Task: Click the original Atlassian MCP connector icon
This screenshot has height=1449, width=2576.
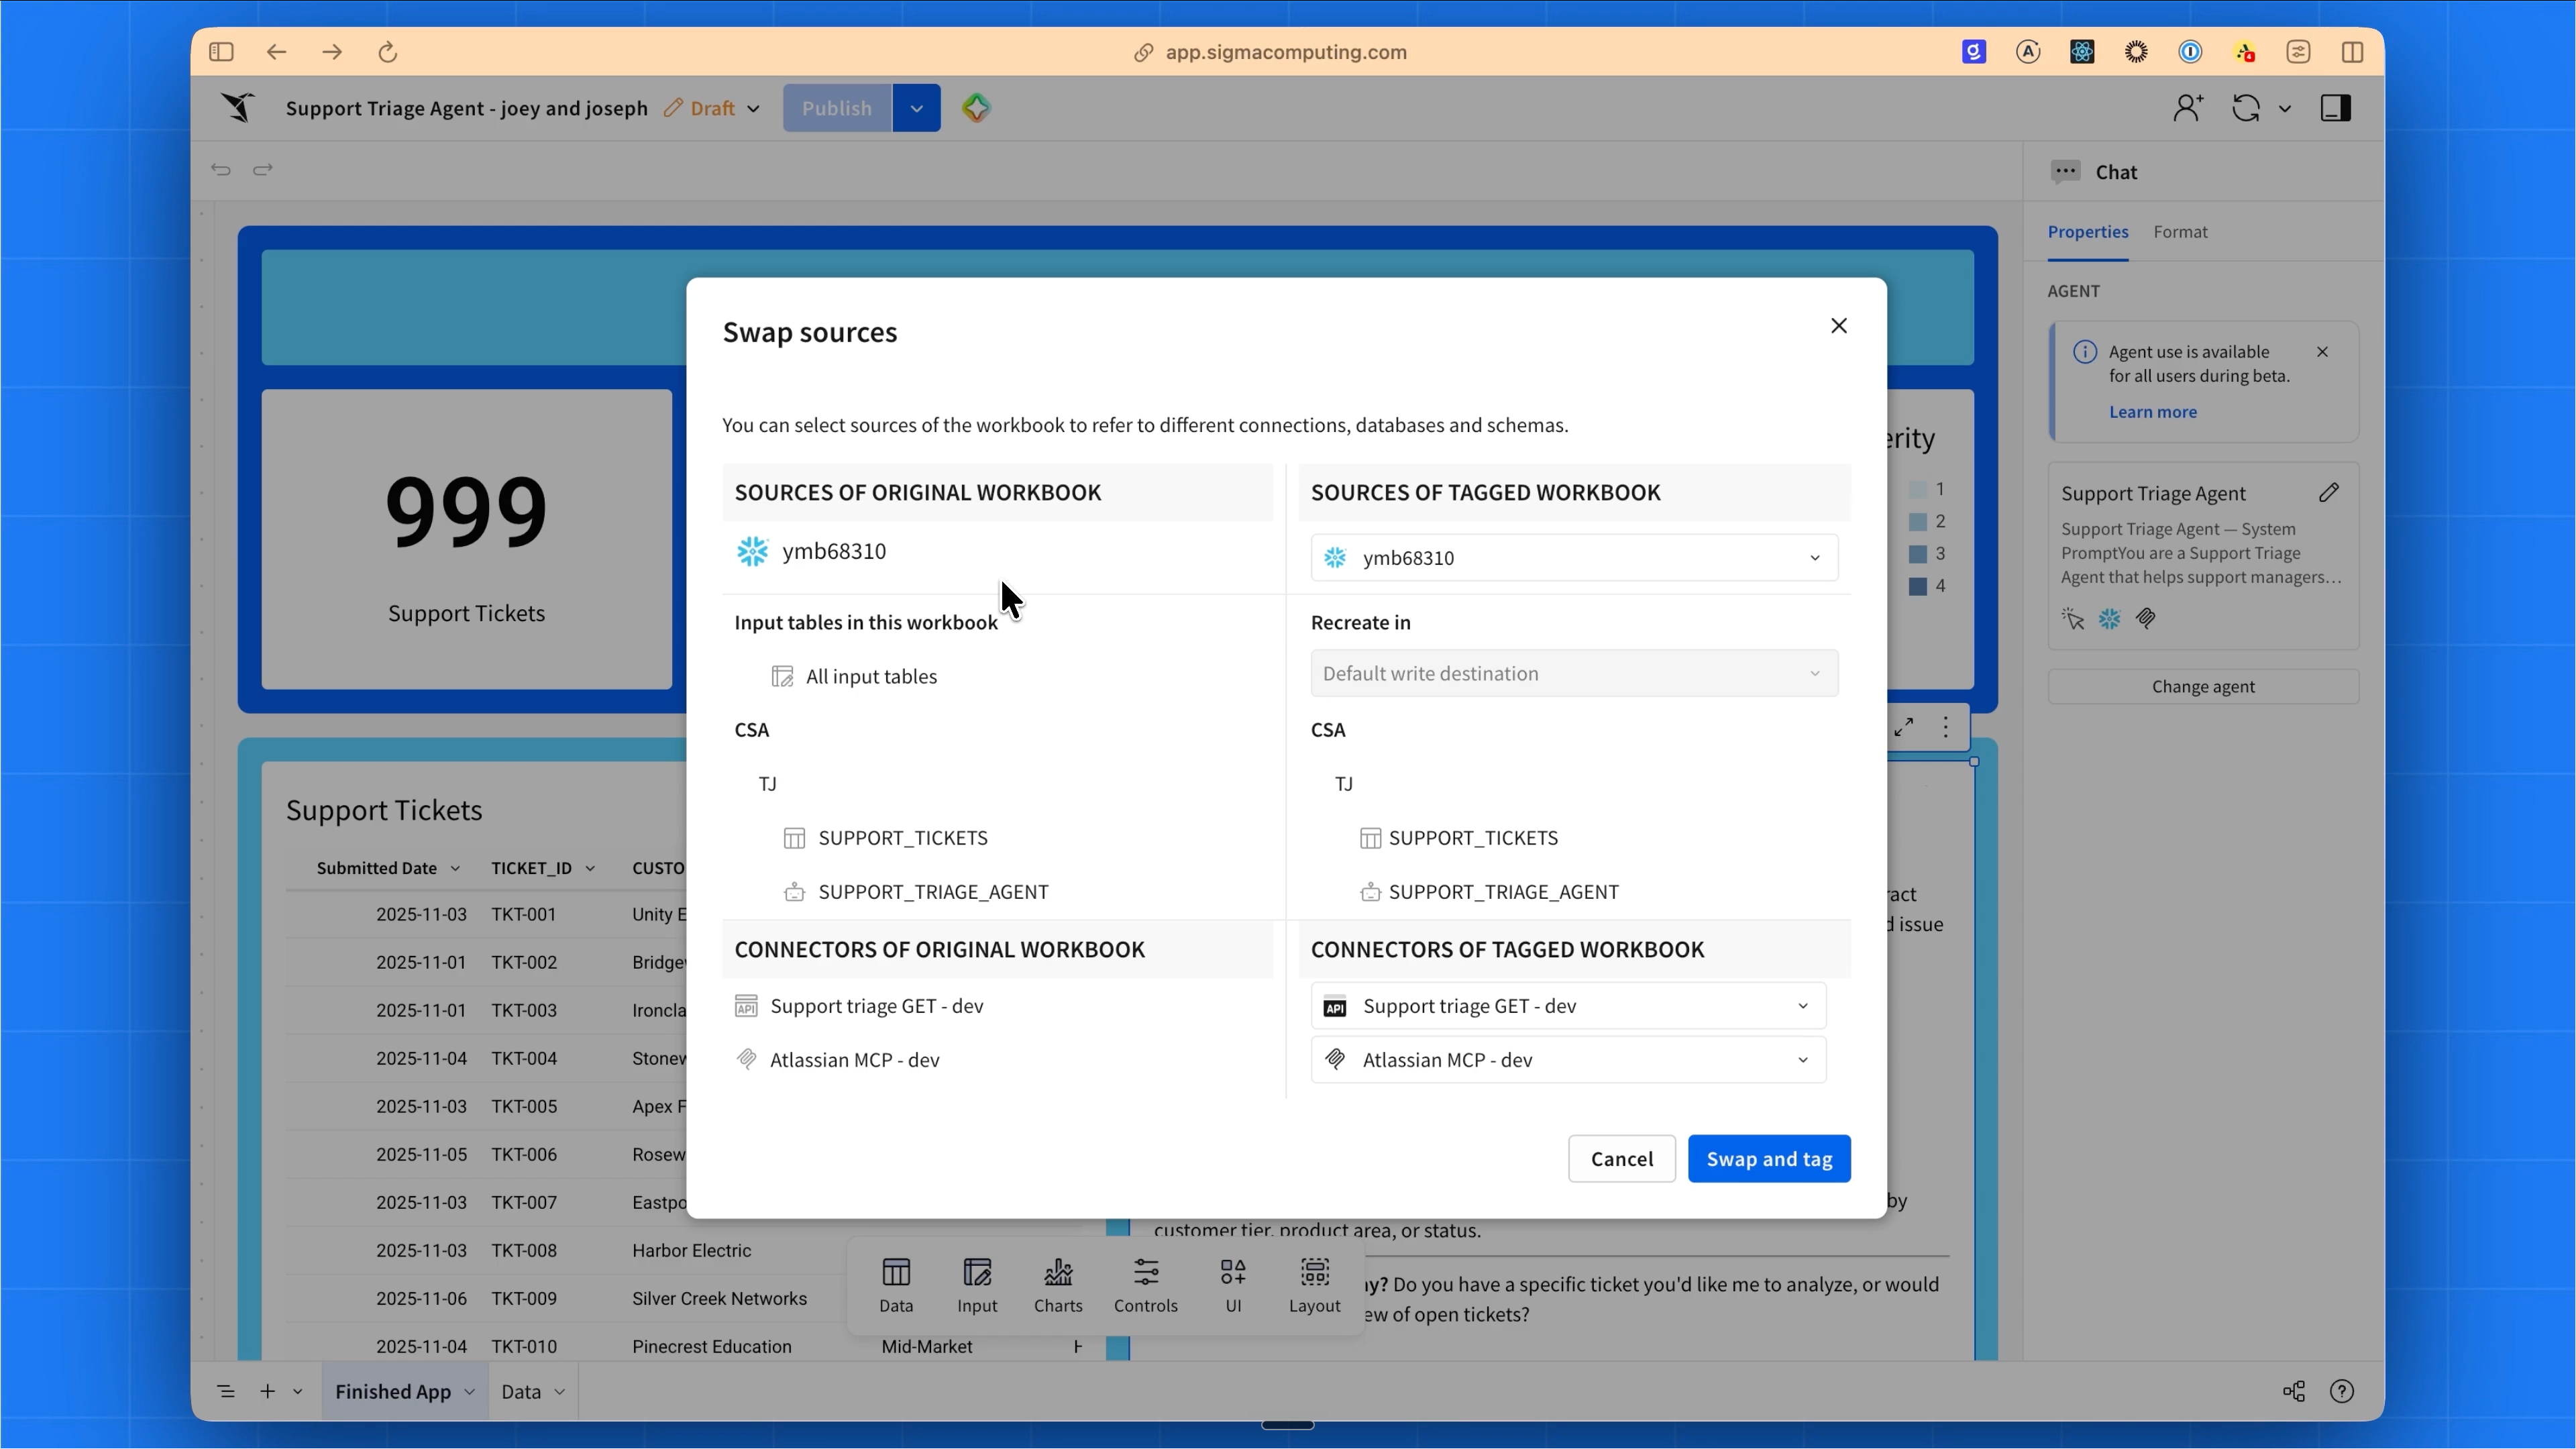Action: coord(746,1060)
